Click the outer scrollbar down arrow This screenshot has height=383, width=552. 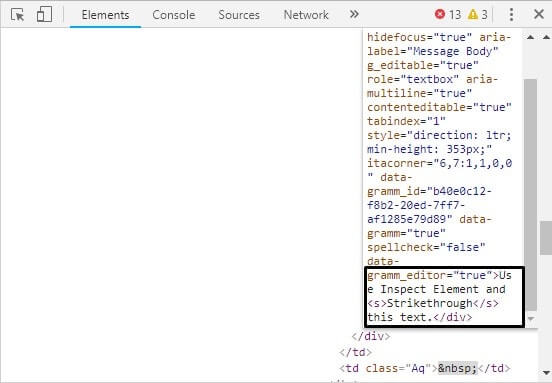pos(546,372)
